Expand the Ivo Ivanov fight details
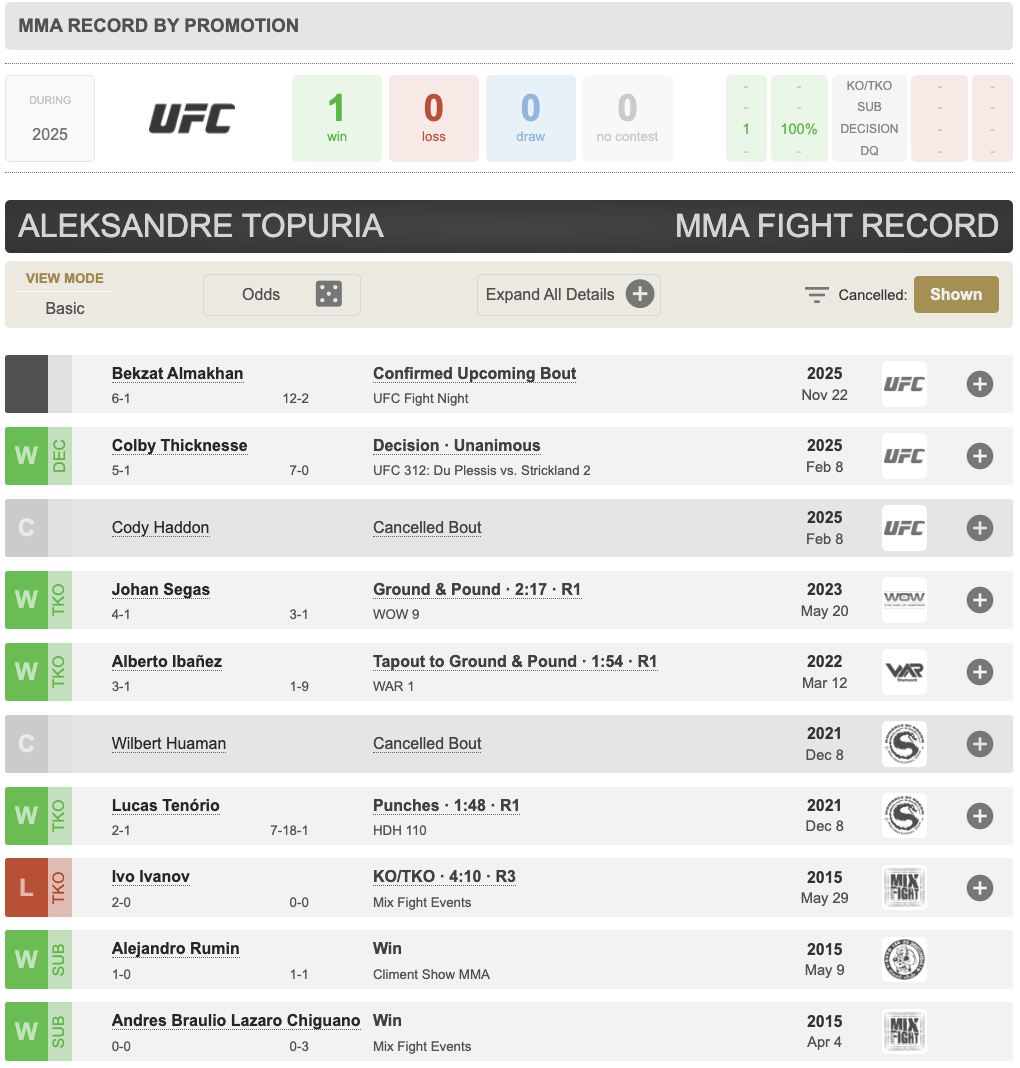This screenshot has height=1068, width=1020. pyautogui.click(x=980, y=888)
